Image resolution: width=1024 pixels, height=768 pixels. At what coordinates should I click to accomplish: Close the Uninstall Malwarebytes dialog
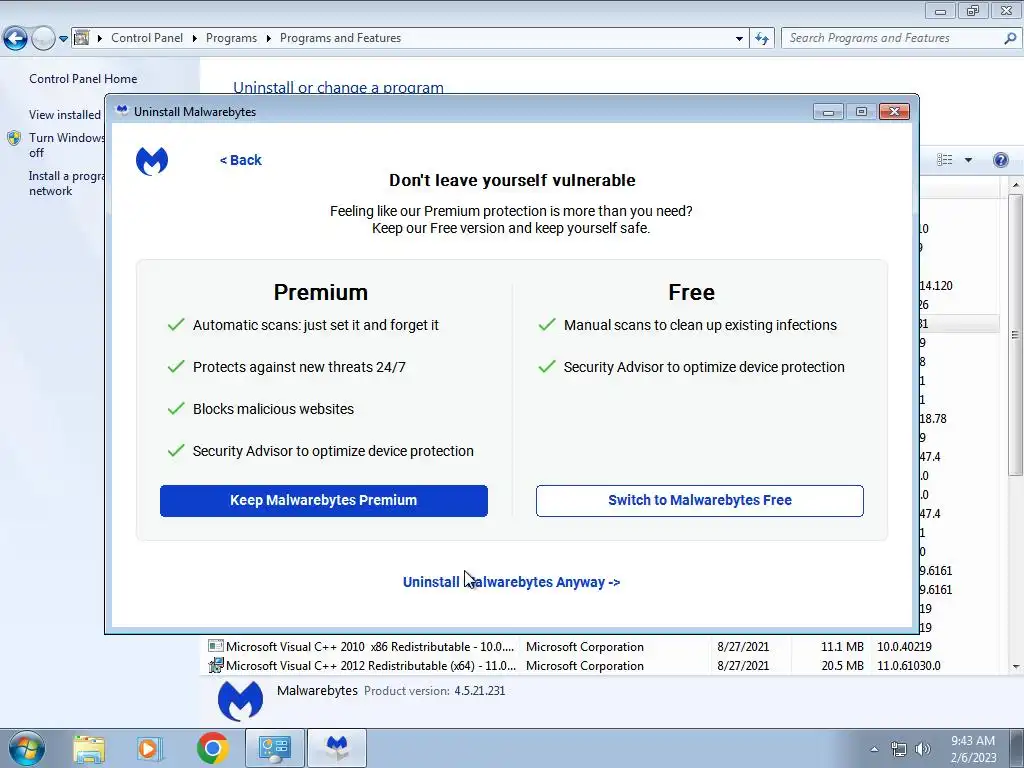click(x=894, y=112)
